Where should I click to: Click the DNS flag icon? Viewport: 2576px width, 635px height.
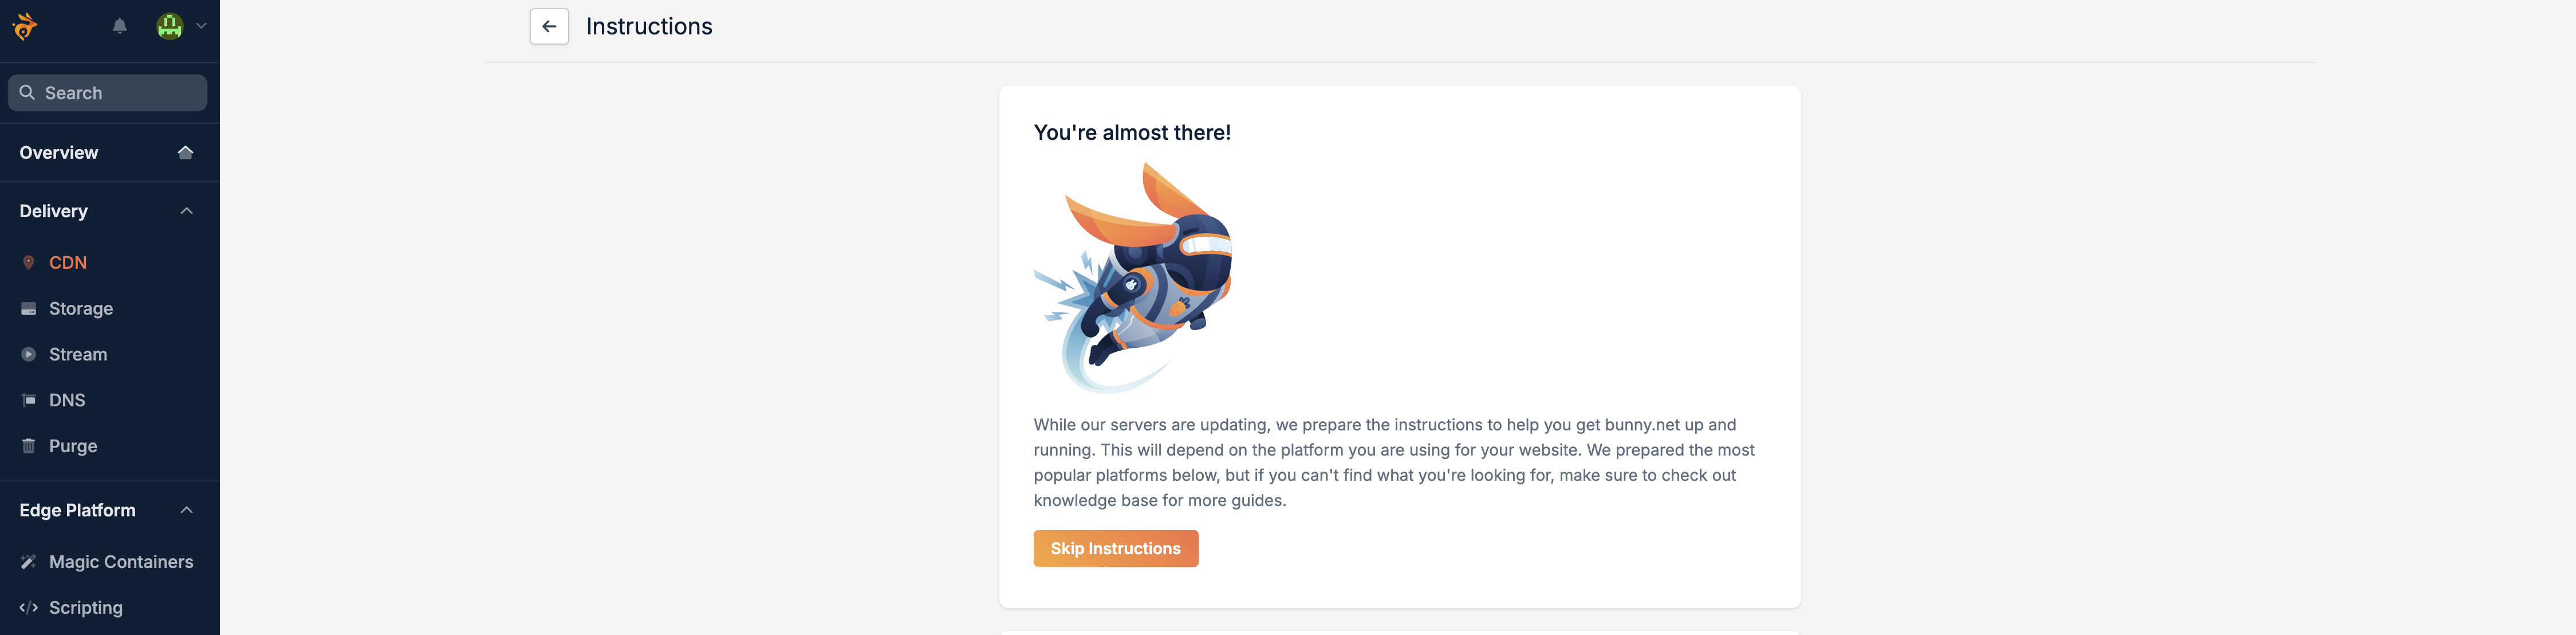coord(29,400)
